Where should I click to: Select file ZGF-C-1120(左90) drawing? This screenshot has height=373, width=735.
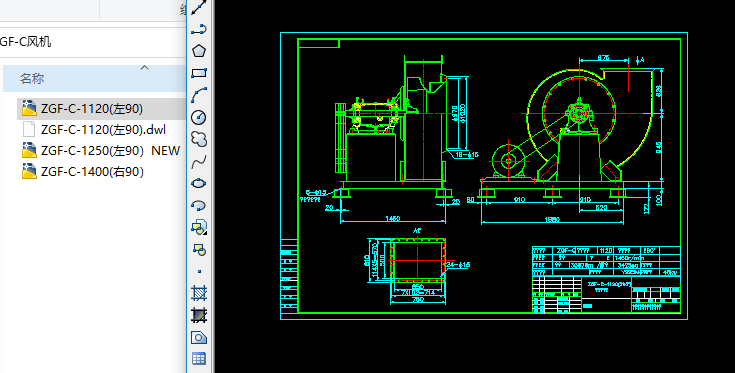(x=92, y=109)
